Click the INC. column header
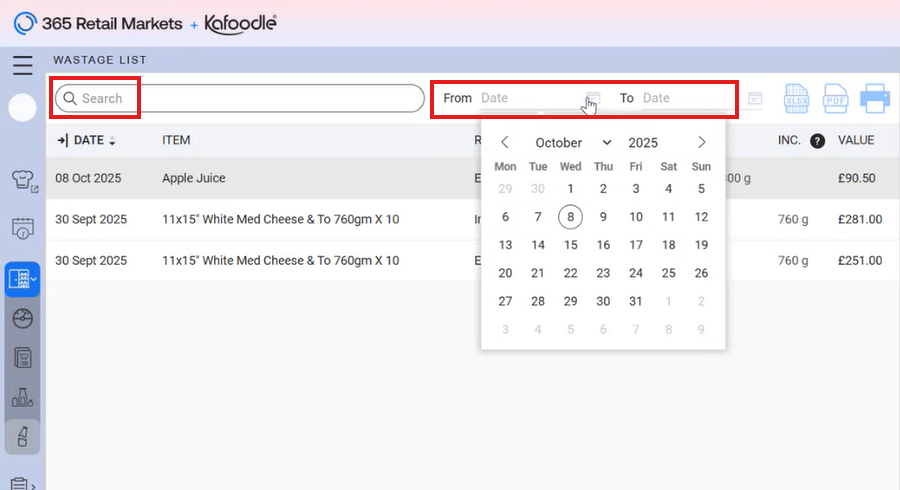Viewport: 900px width, 490px height. [789, 141]
